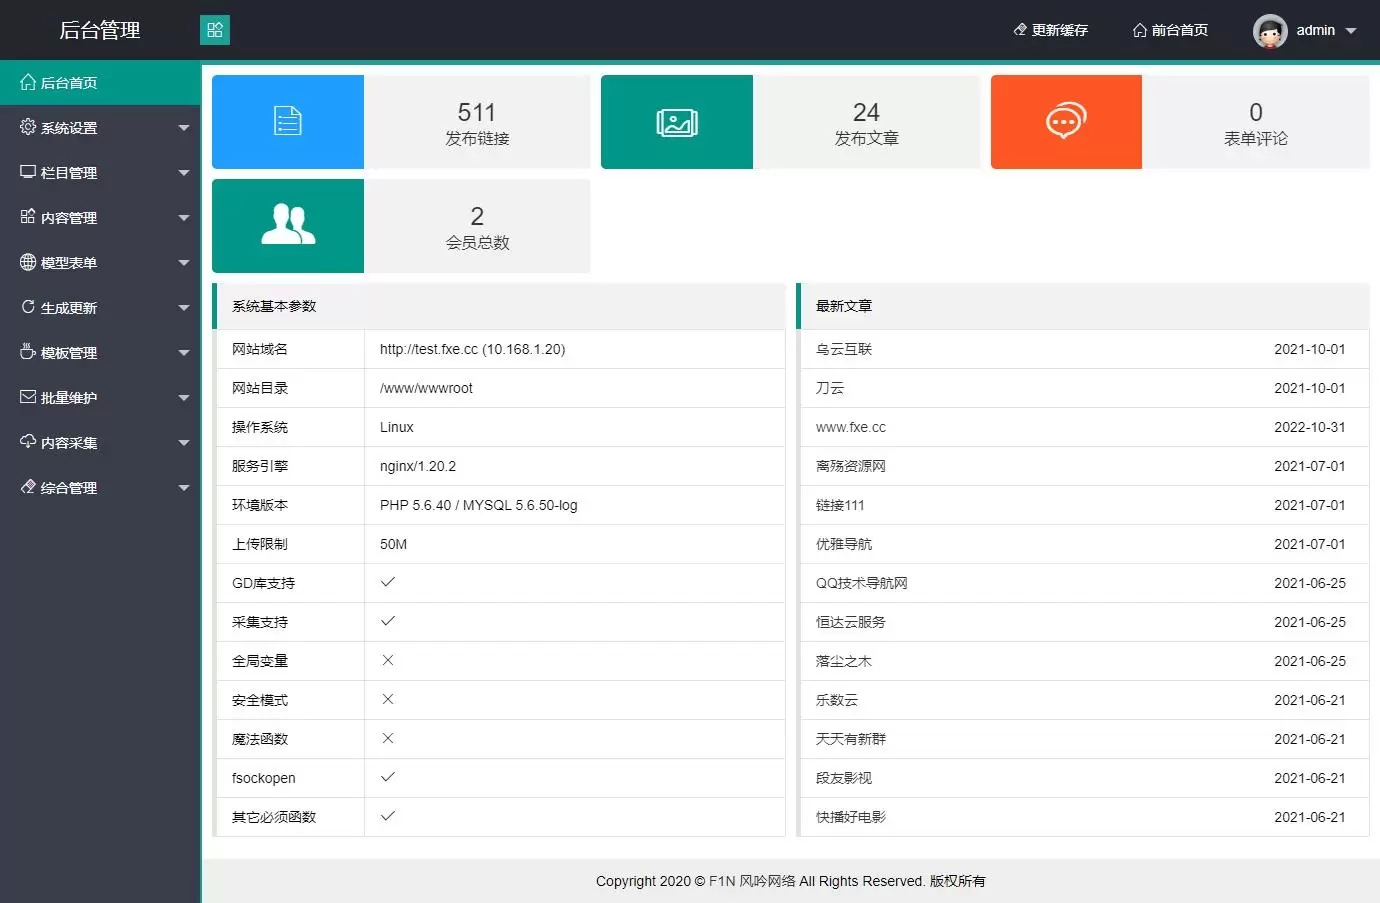This screenshot has height=903, width=1380.
Task: Click the 全局变量 cross icon
Action: pyautogui.click(x=388, y=660)
